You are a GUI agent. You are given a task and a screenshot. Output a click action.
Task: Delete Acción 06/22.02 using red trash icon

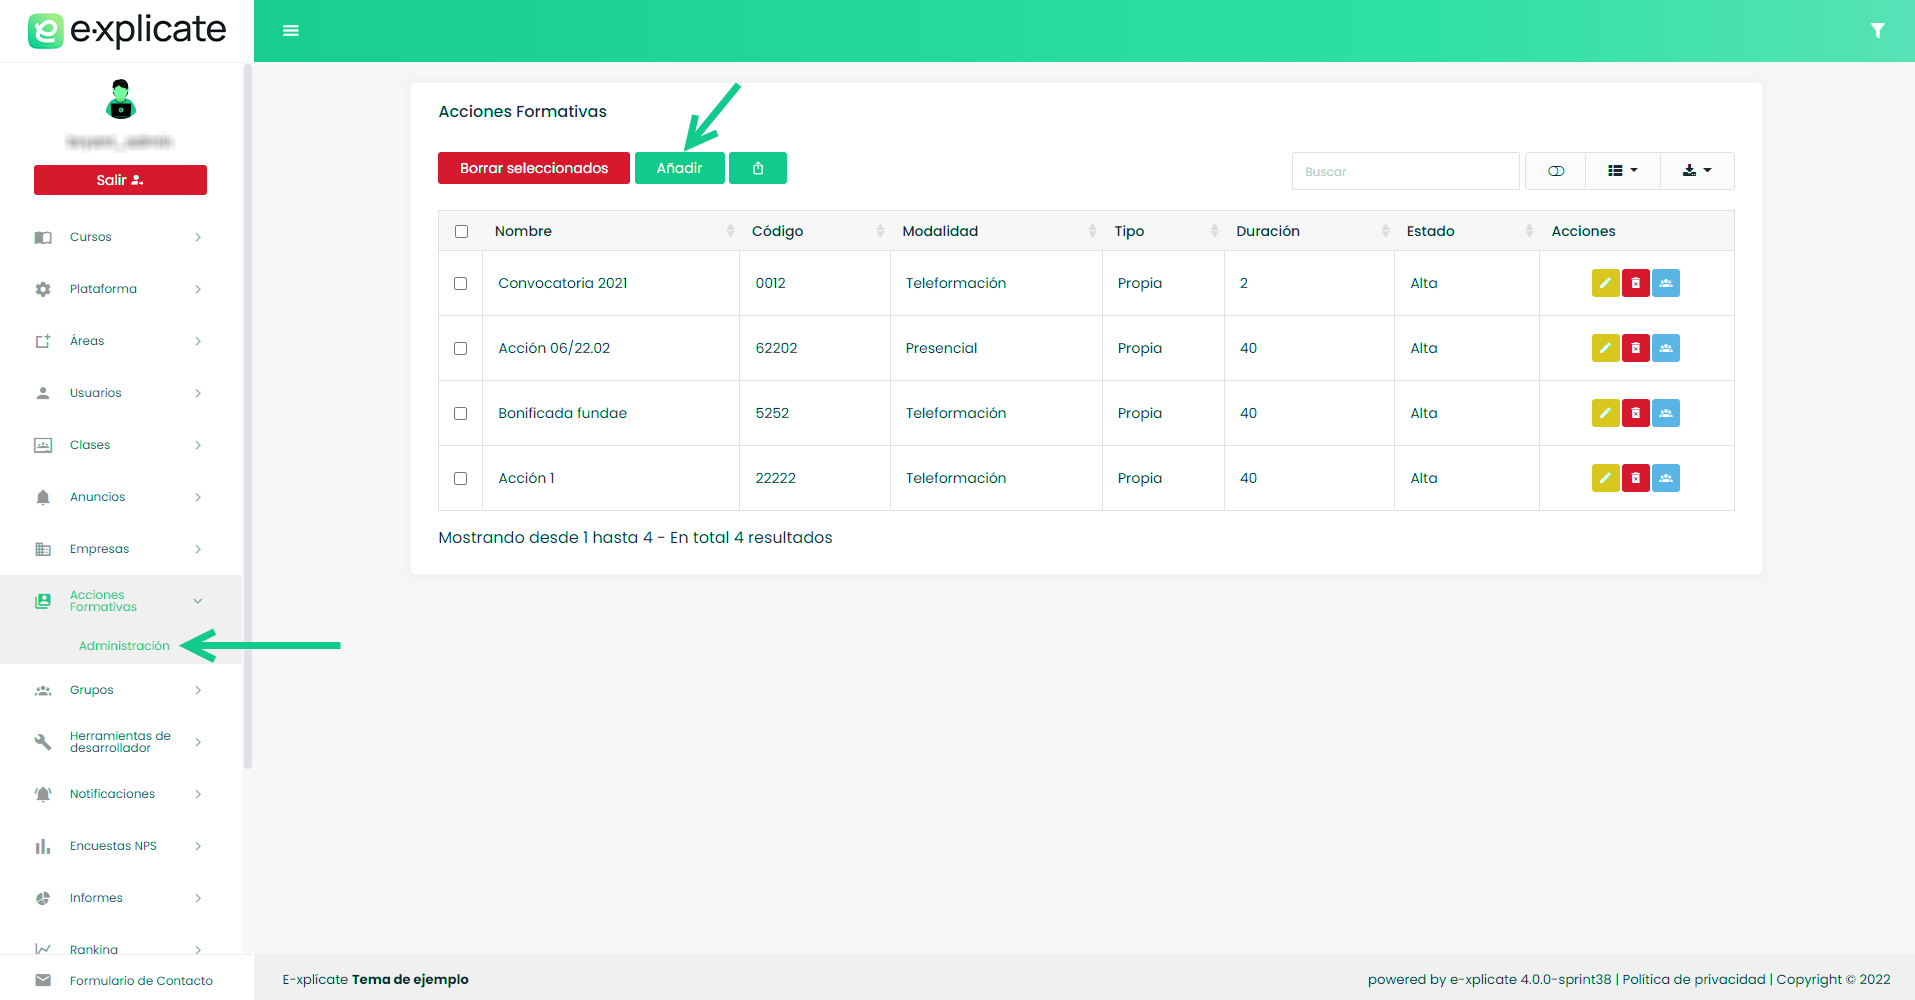pyautogui.click(x=1635, y=348)
